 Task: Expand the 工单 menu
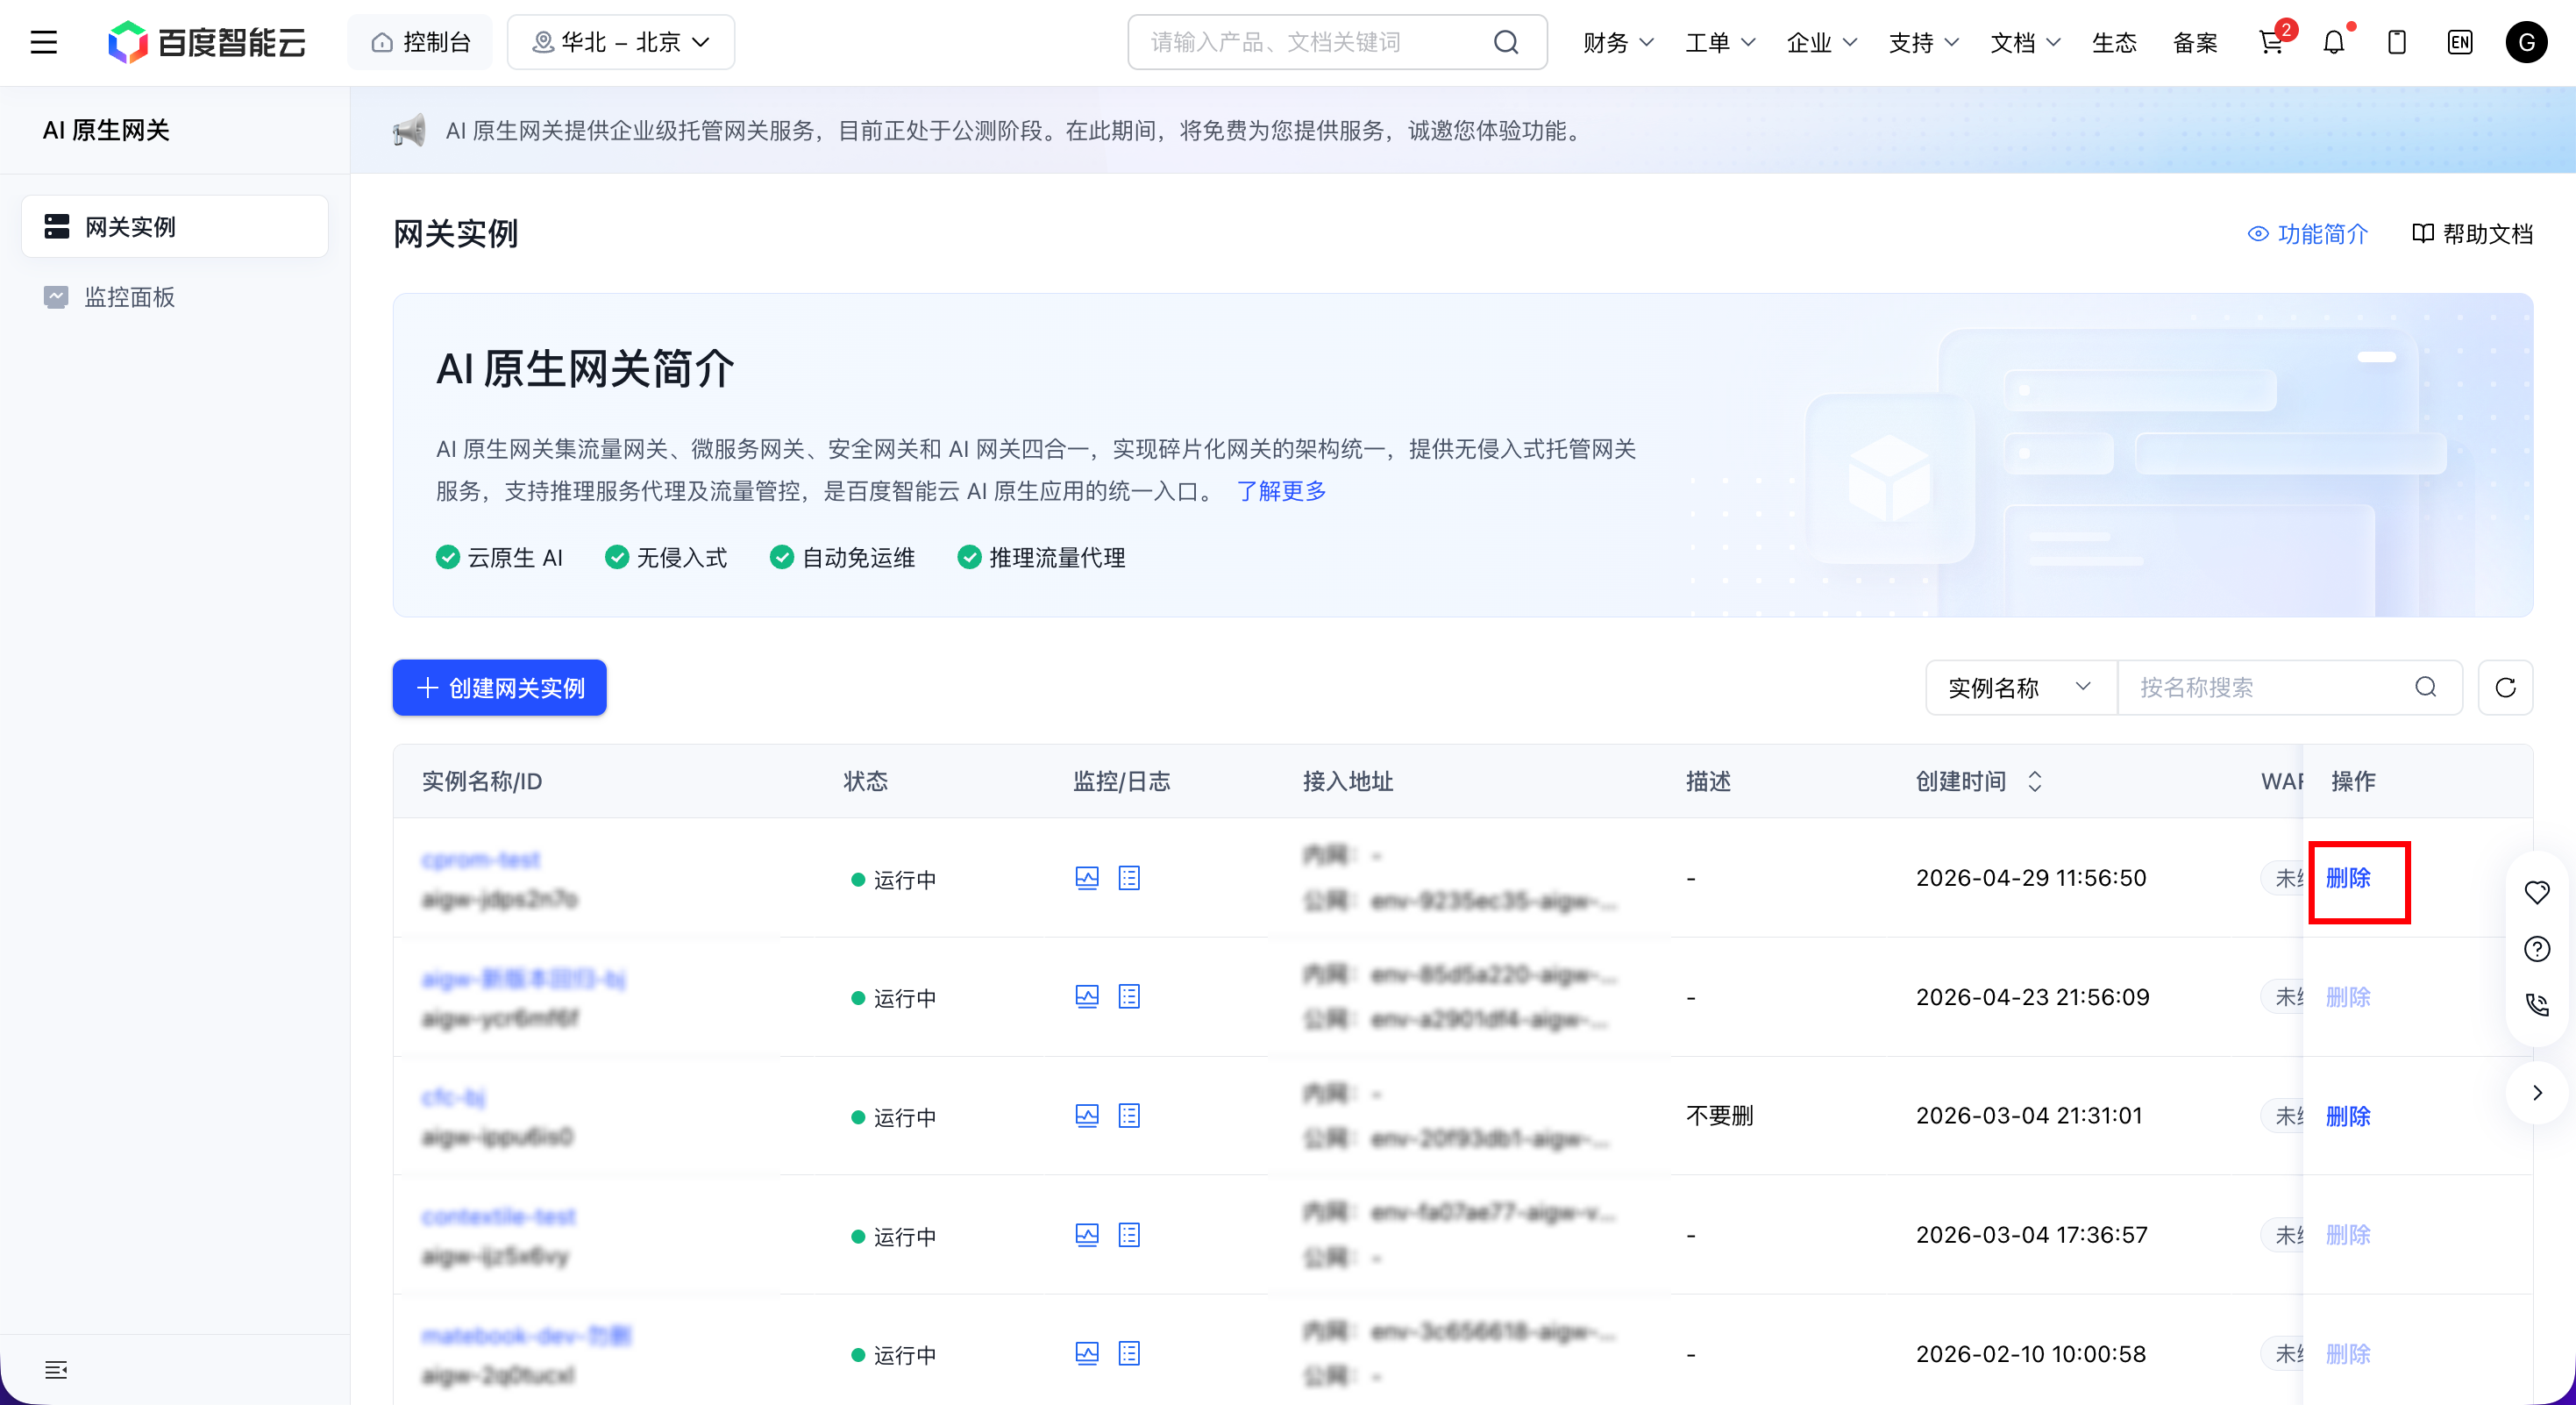(x=1720, y=42)
